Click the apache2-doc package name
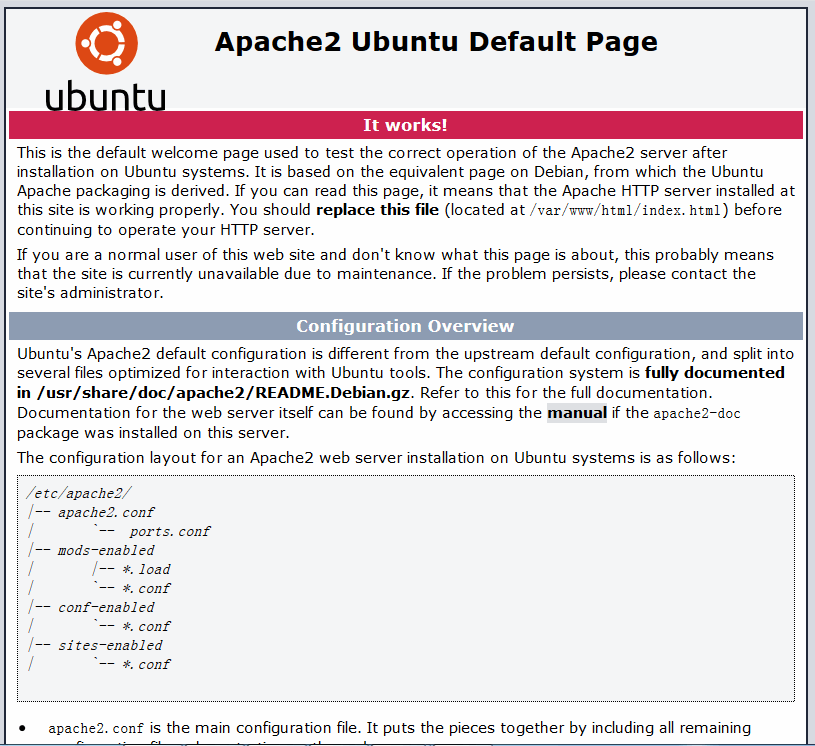Image resolution: width=815 pixels, height=746 pixels. coord(696,414)
